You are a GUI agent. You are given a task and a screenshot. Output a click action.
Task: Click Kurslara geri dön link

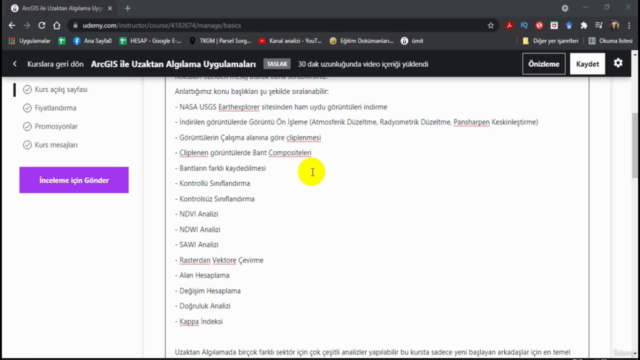(x=55, y=64)
